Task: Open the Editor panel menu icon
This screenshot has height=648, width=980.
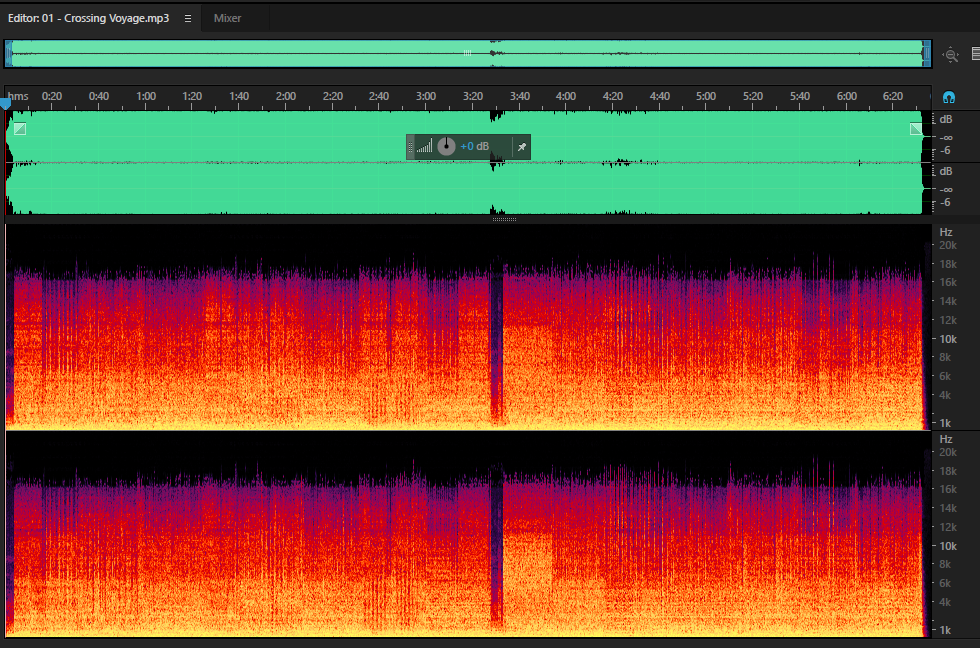Action: [x=188, y=19]
